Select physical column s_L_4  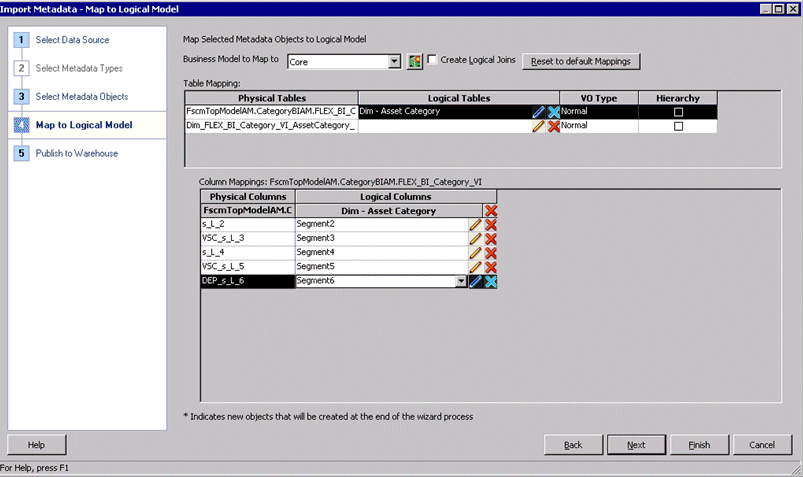click(x=248, y=253)
